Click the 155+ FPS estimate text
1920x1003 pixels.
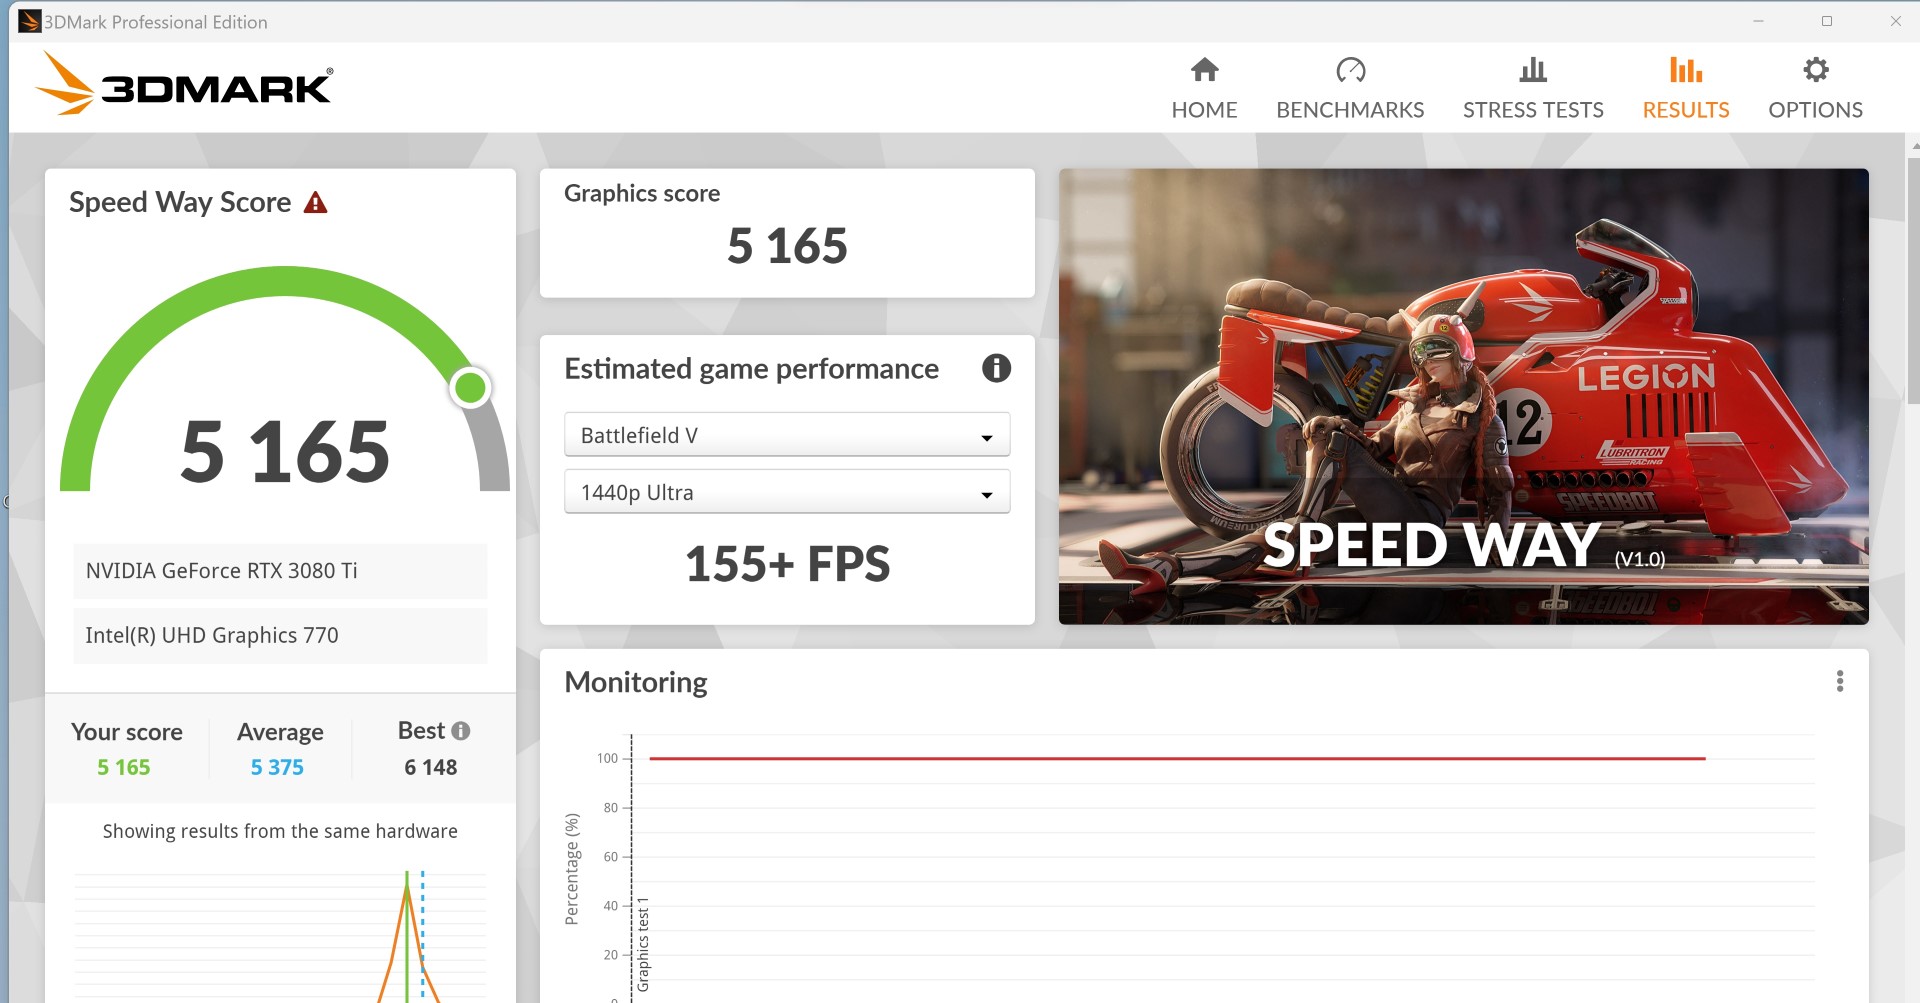click(x=787, y=564)
